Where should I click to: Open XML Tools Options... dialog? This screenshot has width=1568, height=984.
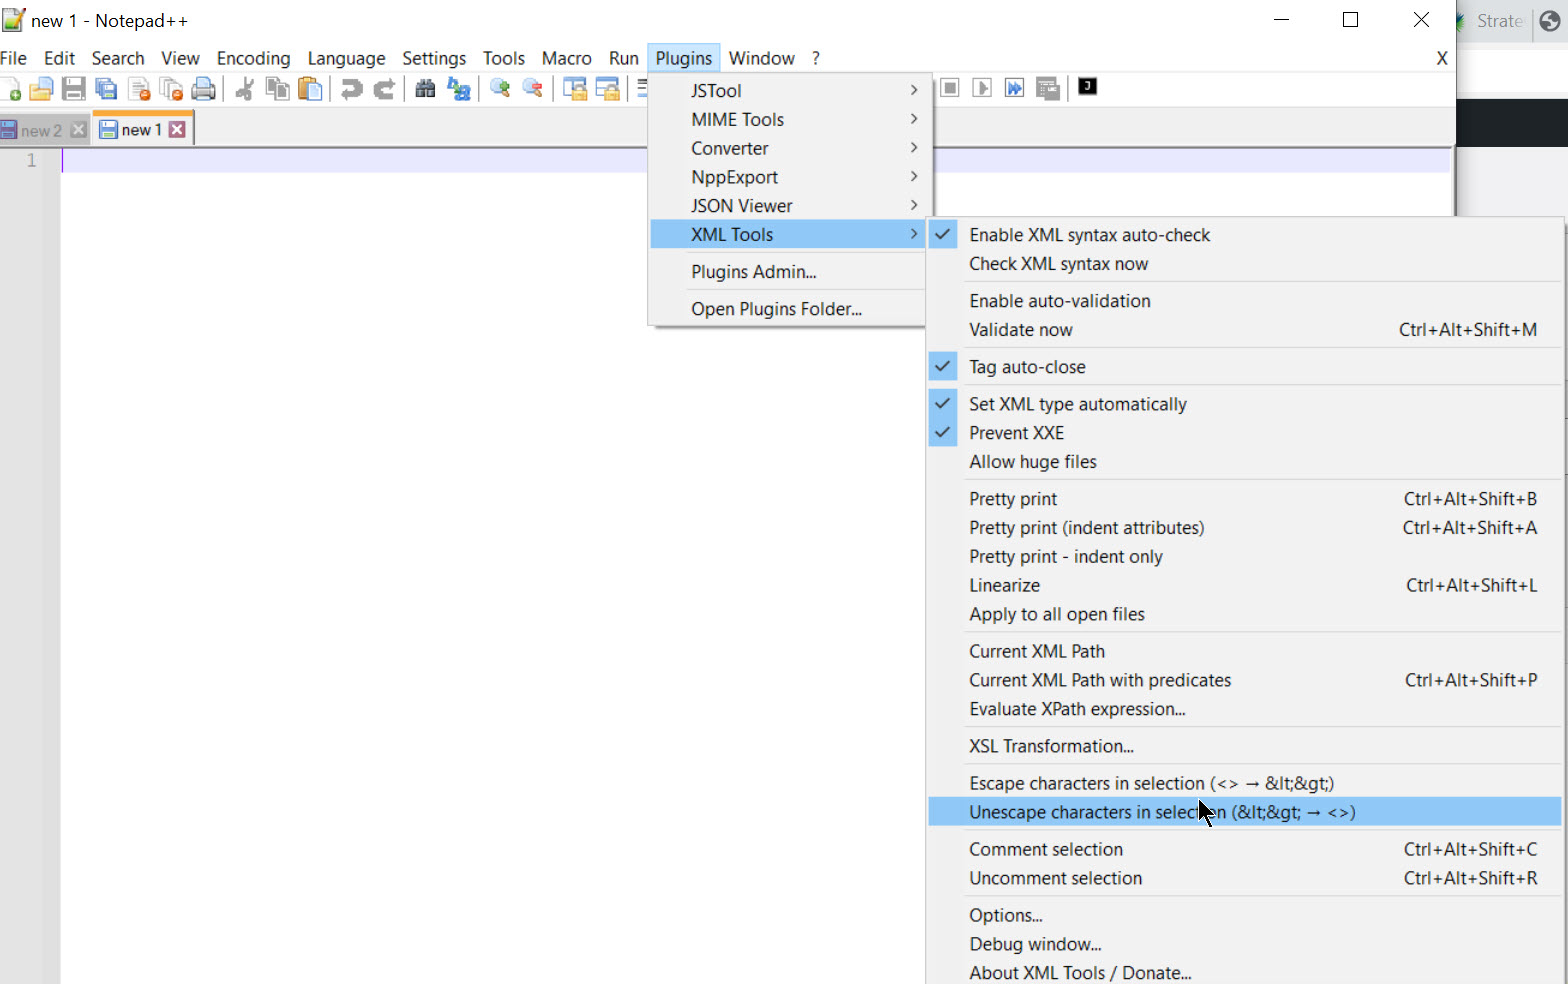click(x=1245, y=916)
